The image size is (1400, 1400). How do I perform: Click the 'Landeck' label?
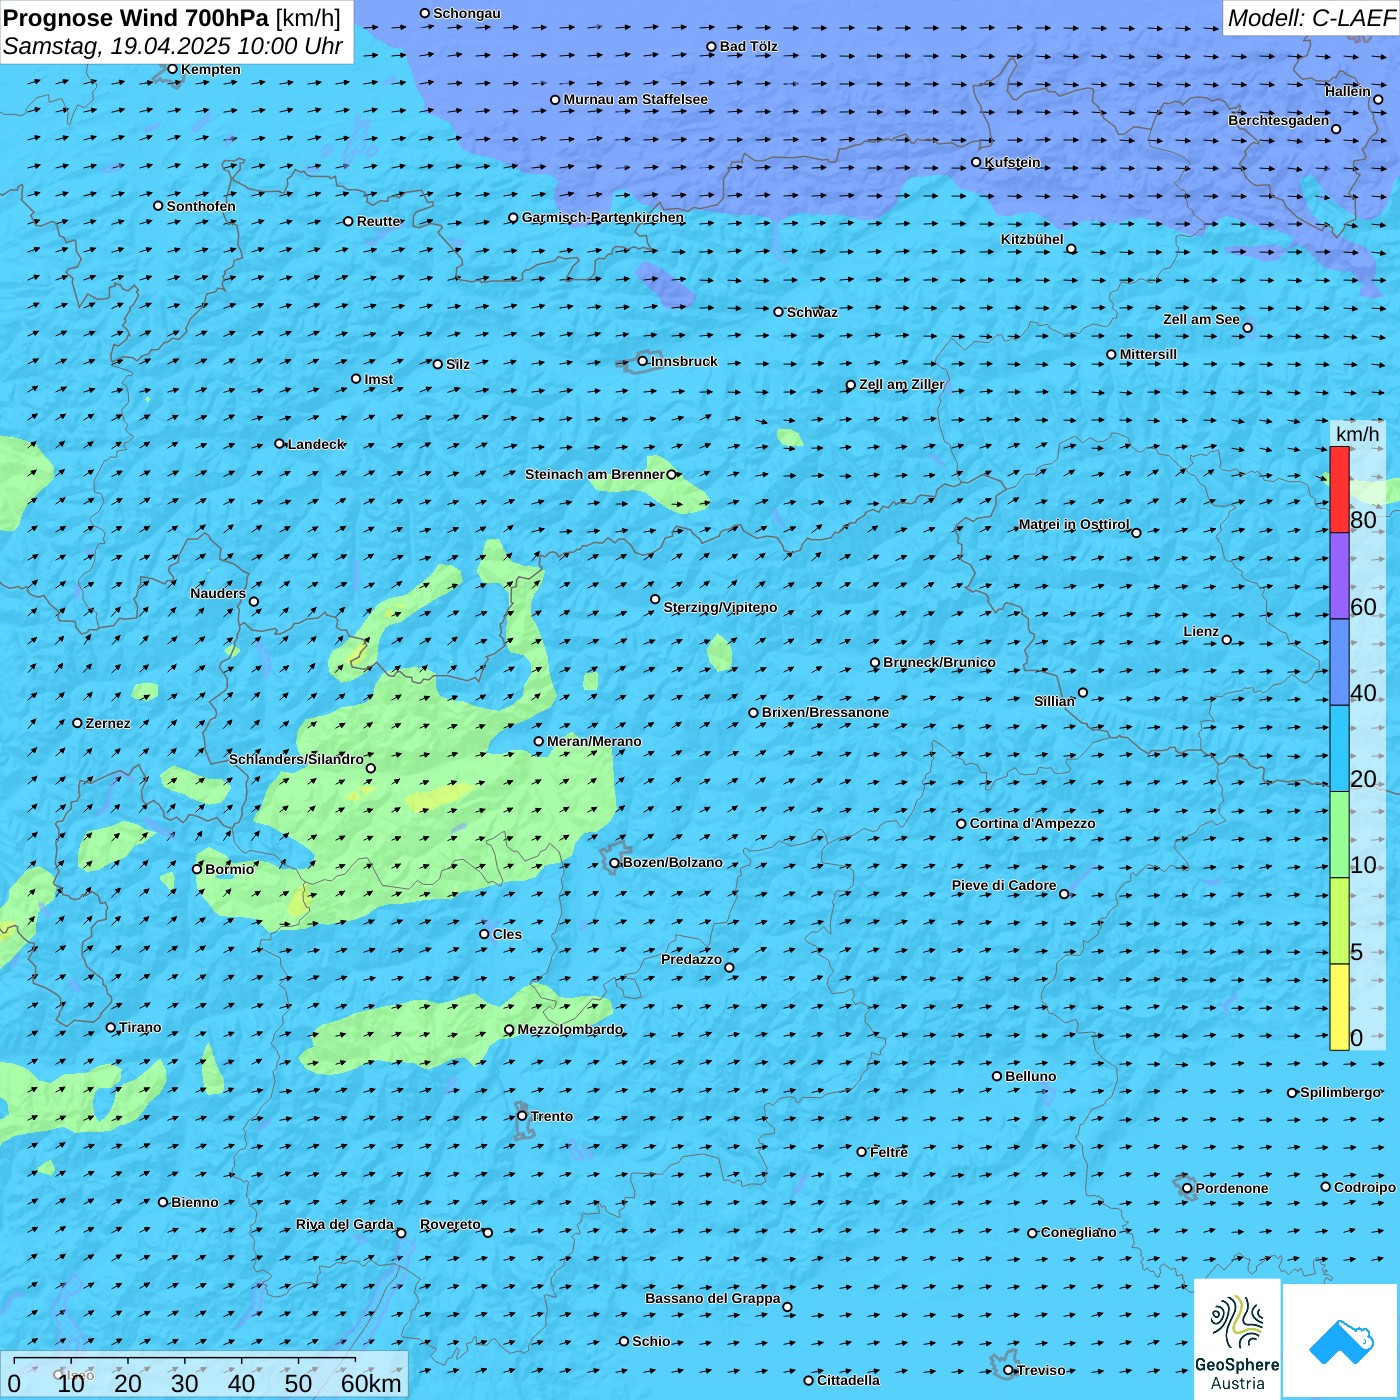[316, 444]
